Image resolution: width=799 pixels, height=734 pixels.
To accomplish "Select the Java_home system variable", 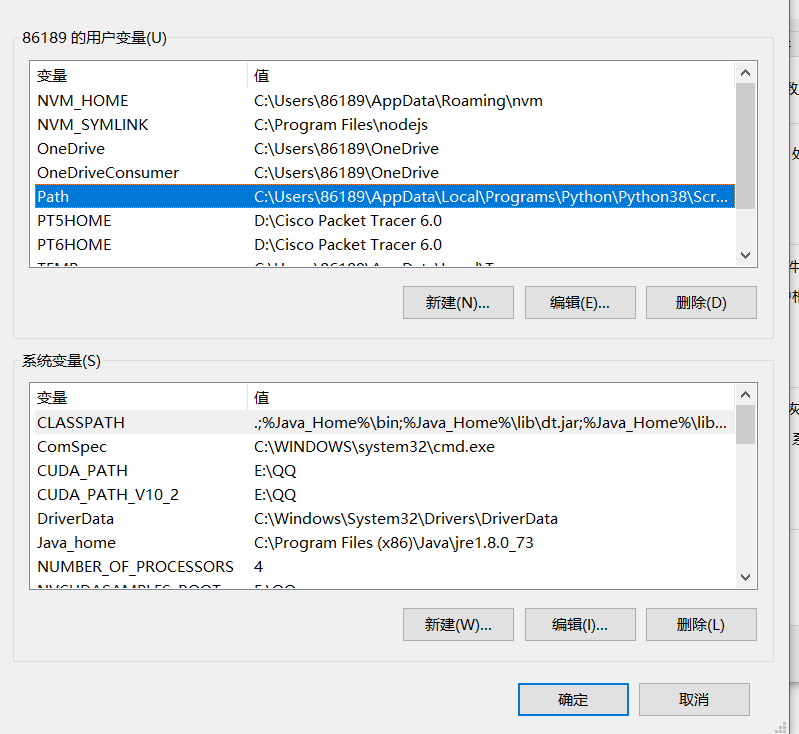I will tap(385, 542).
